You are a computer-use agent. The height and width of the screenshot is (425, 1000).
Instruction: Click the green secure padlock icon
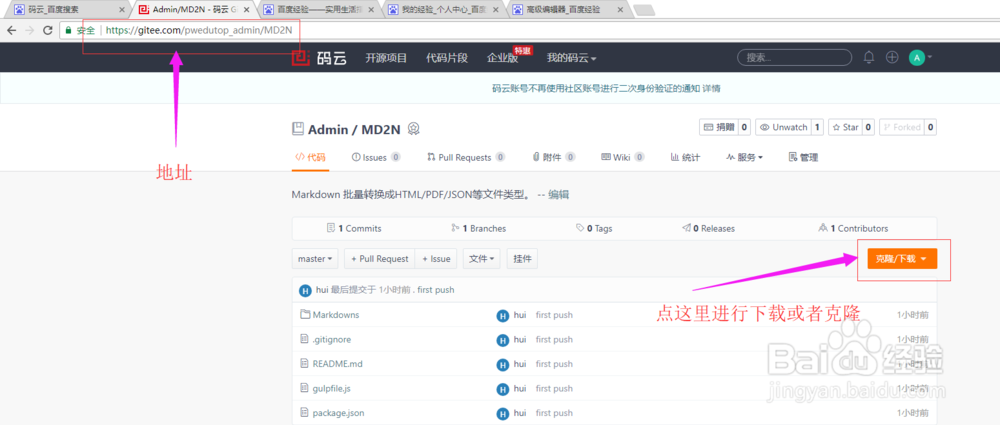68,30
